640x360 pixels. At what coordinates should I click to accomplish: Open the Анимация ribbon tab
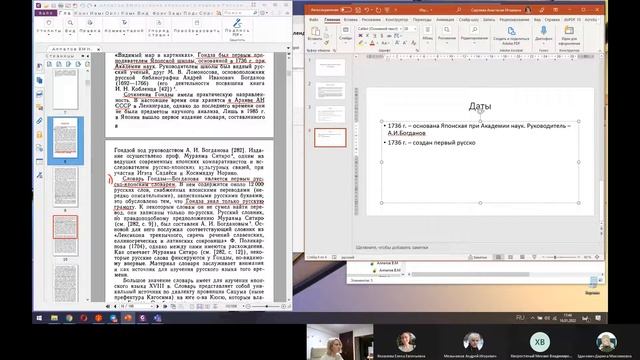tap(445, 20)
